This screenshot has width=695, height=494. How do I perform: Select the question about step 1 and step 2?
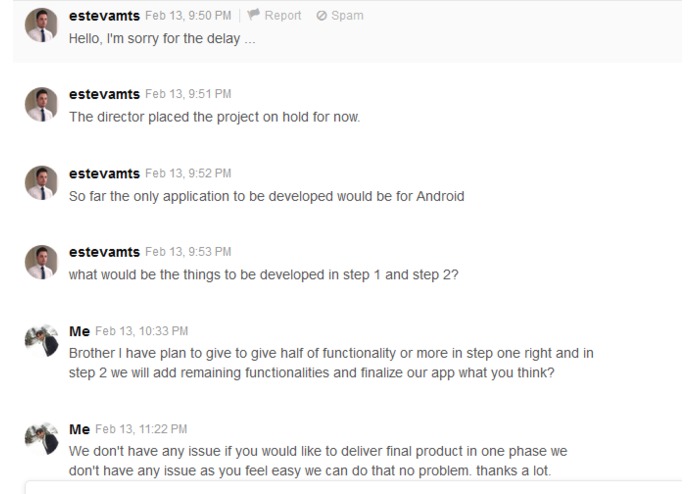point(263,275)
